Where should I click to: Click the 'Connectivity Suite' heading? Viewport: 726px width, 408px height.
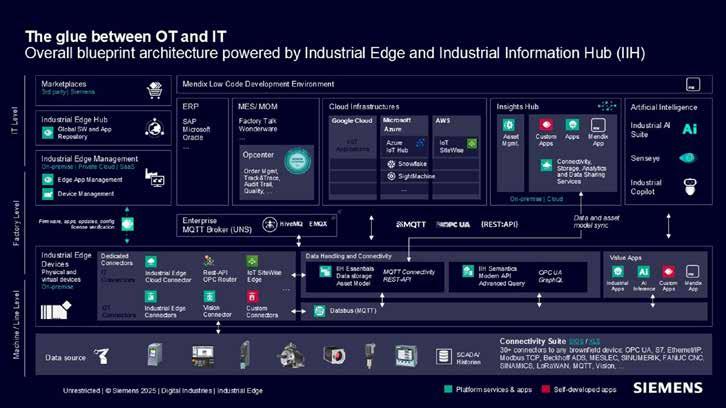(x=533, y=341)
